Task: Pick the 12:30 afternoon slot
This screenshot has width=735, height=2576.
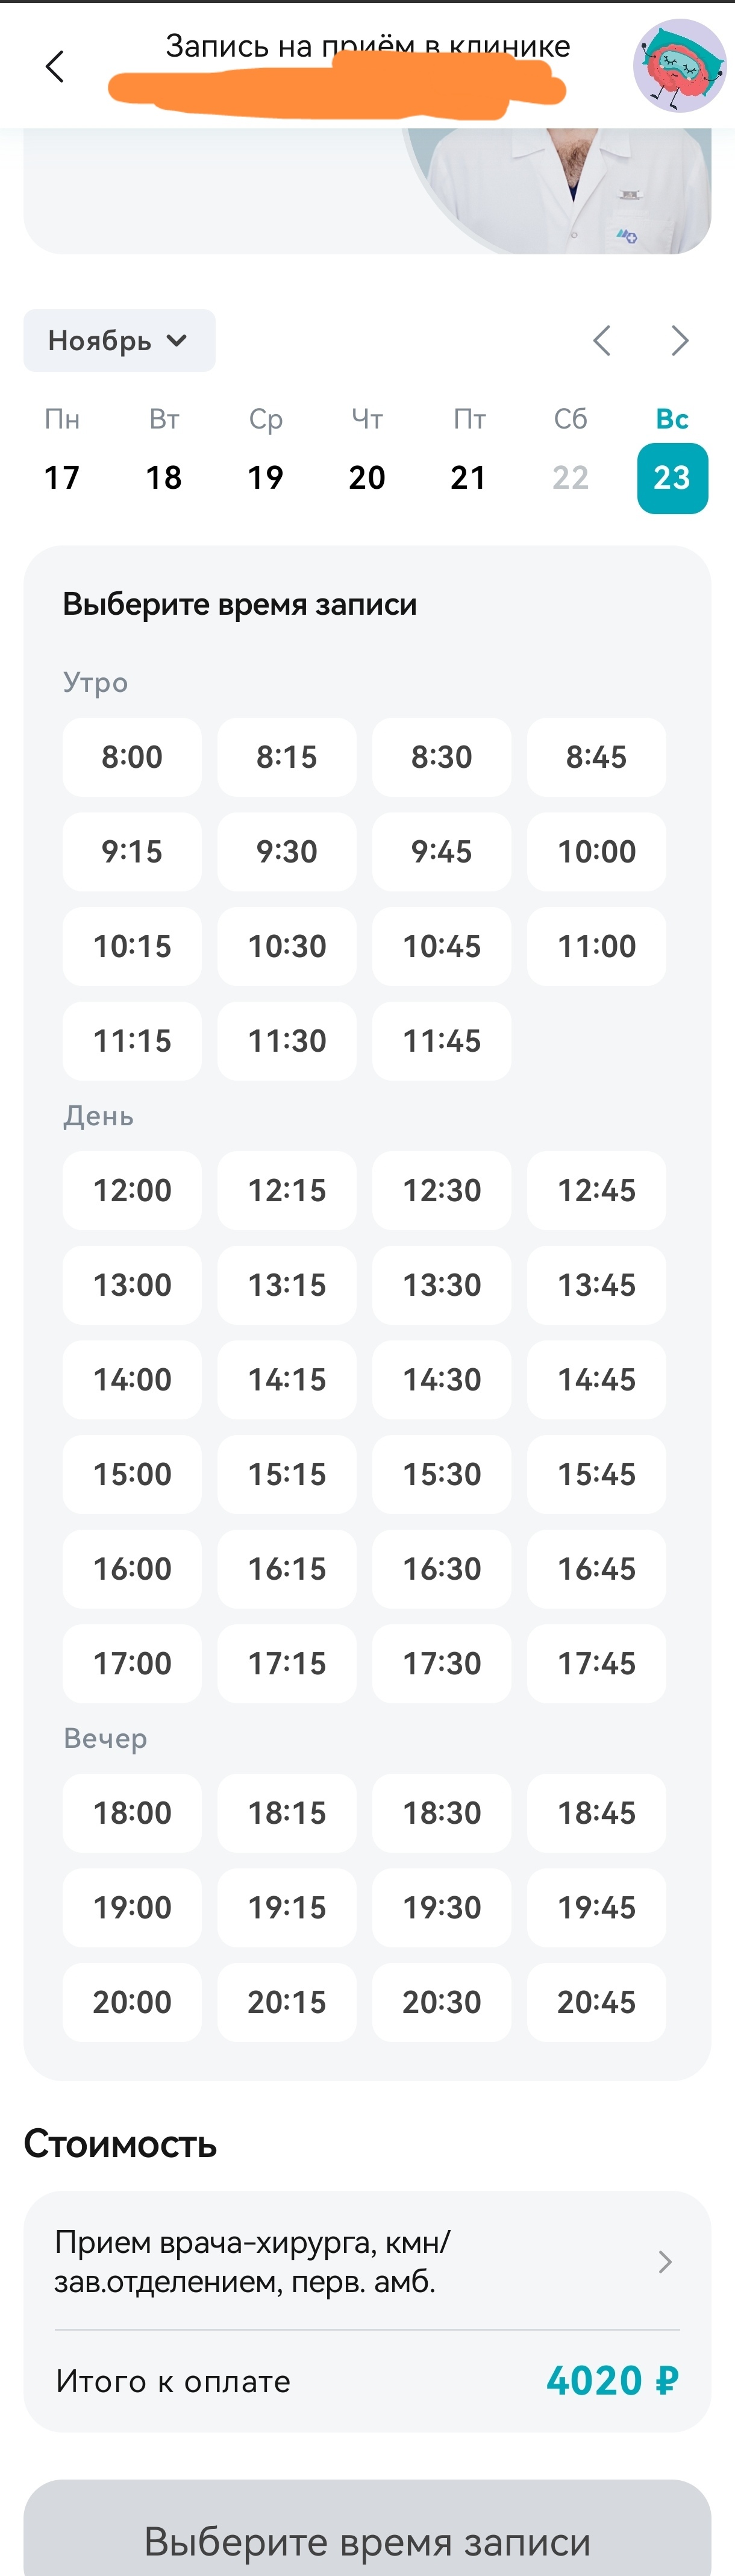Action: click(441, 1190)
